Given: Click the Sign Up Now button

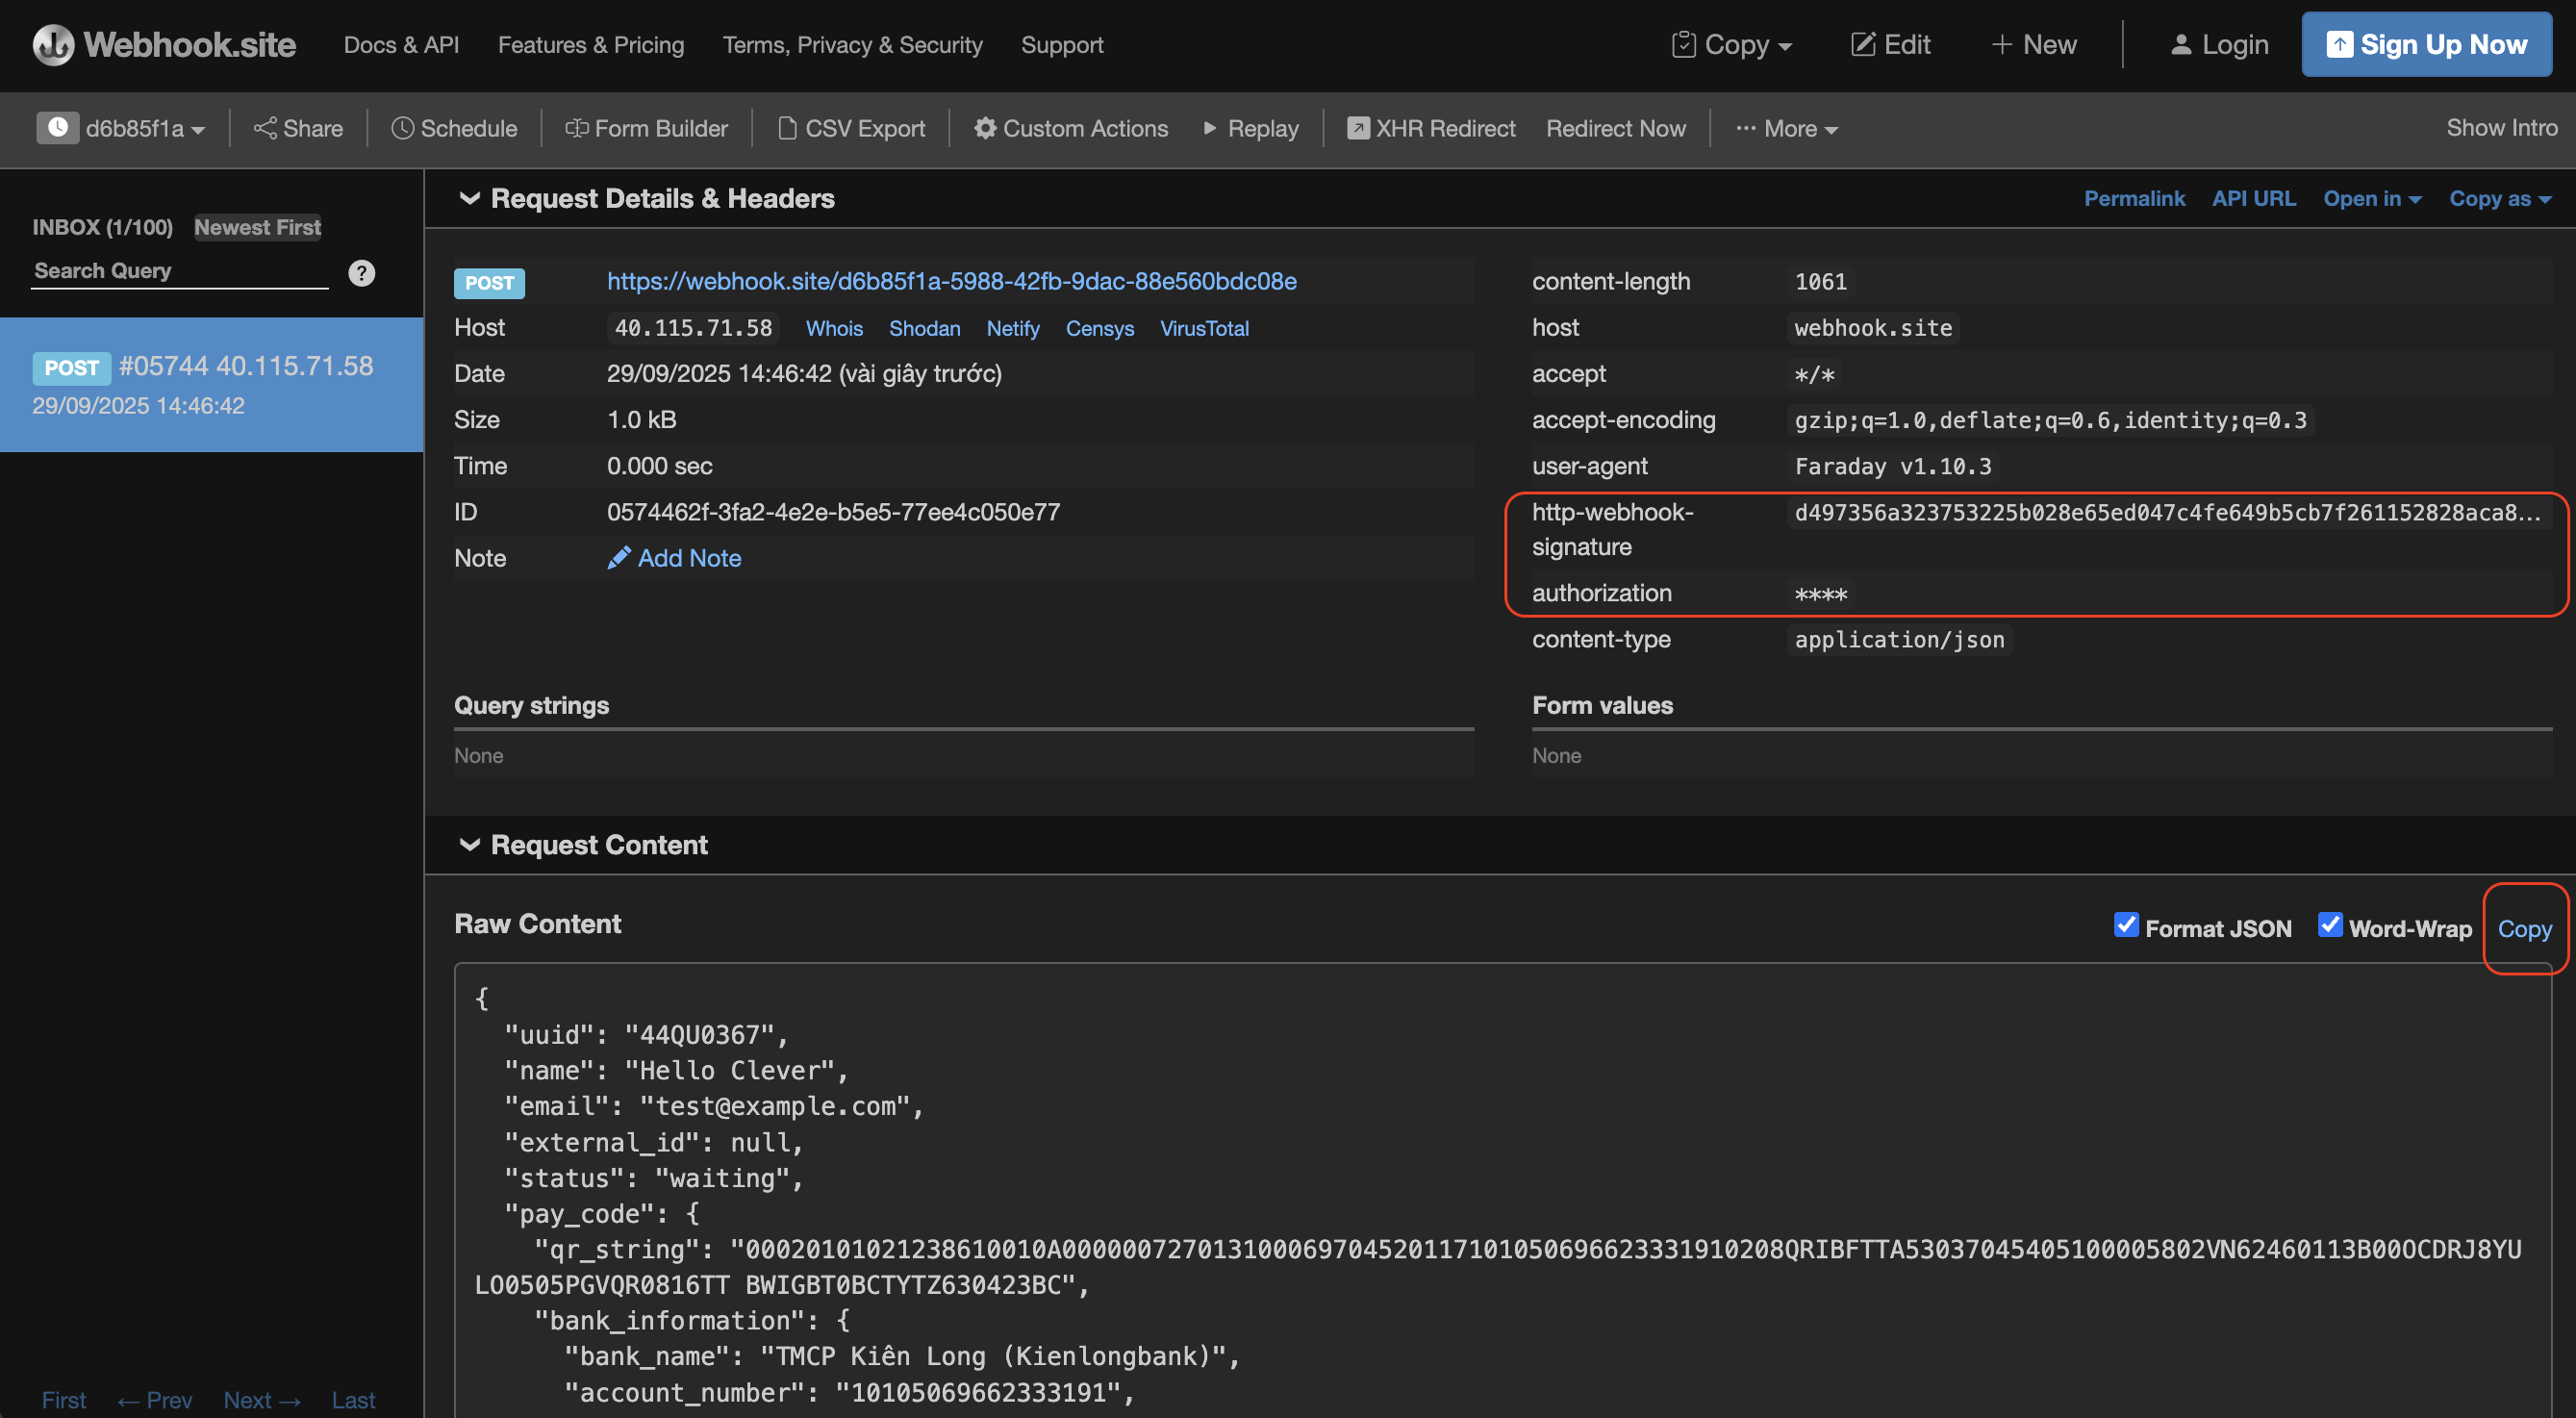Looking at the screenshot, I should click(x=2427, y=44).
